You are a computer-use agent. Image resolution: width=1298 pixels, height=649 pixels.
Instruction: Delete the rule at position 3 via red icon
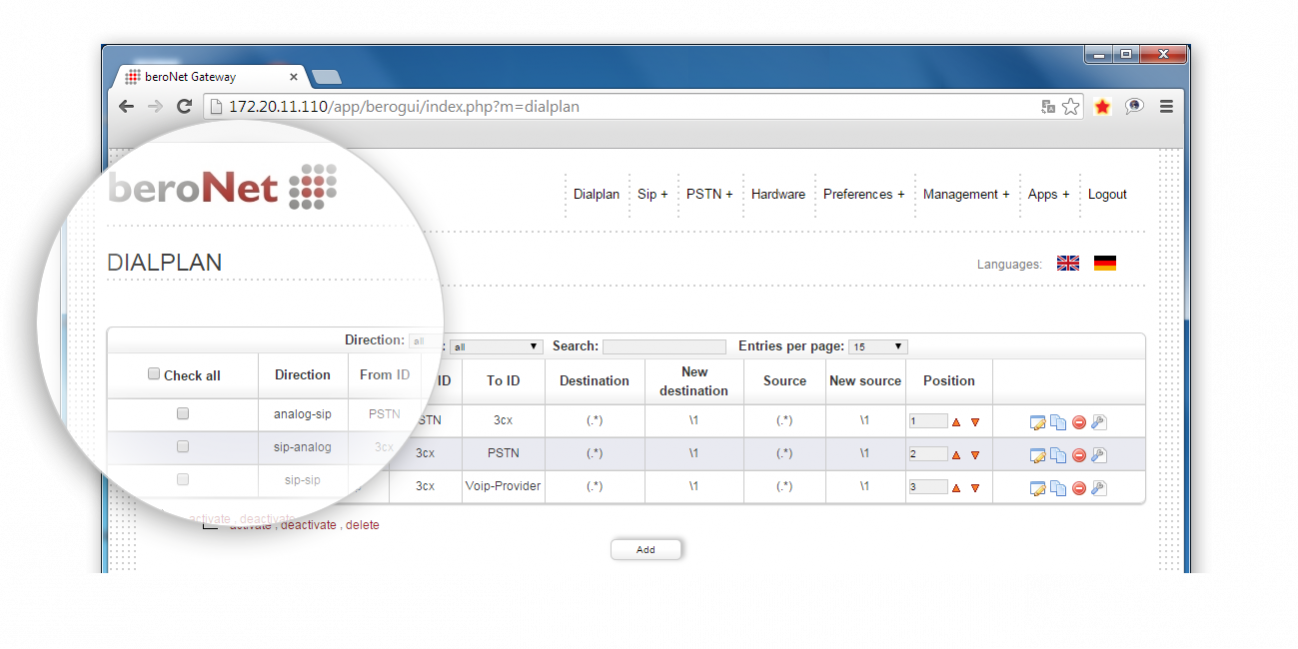[1079, 488]
